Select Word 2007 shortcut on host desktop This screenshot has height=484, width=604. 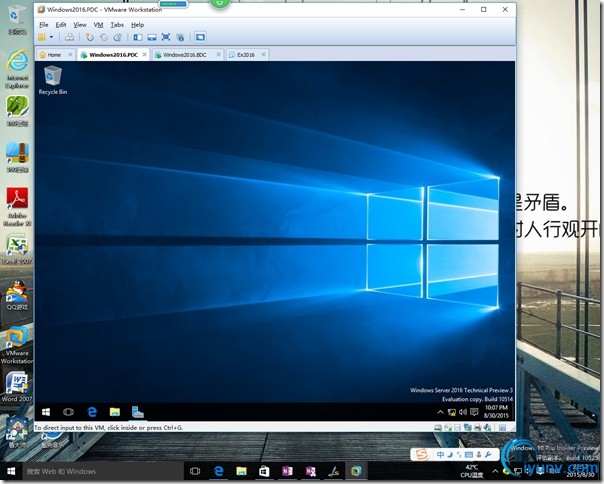point(17,387)
